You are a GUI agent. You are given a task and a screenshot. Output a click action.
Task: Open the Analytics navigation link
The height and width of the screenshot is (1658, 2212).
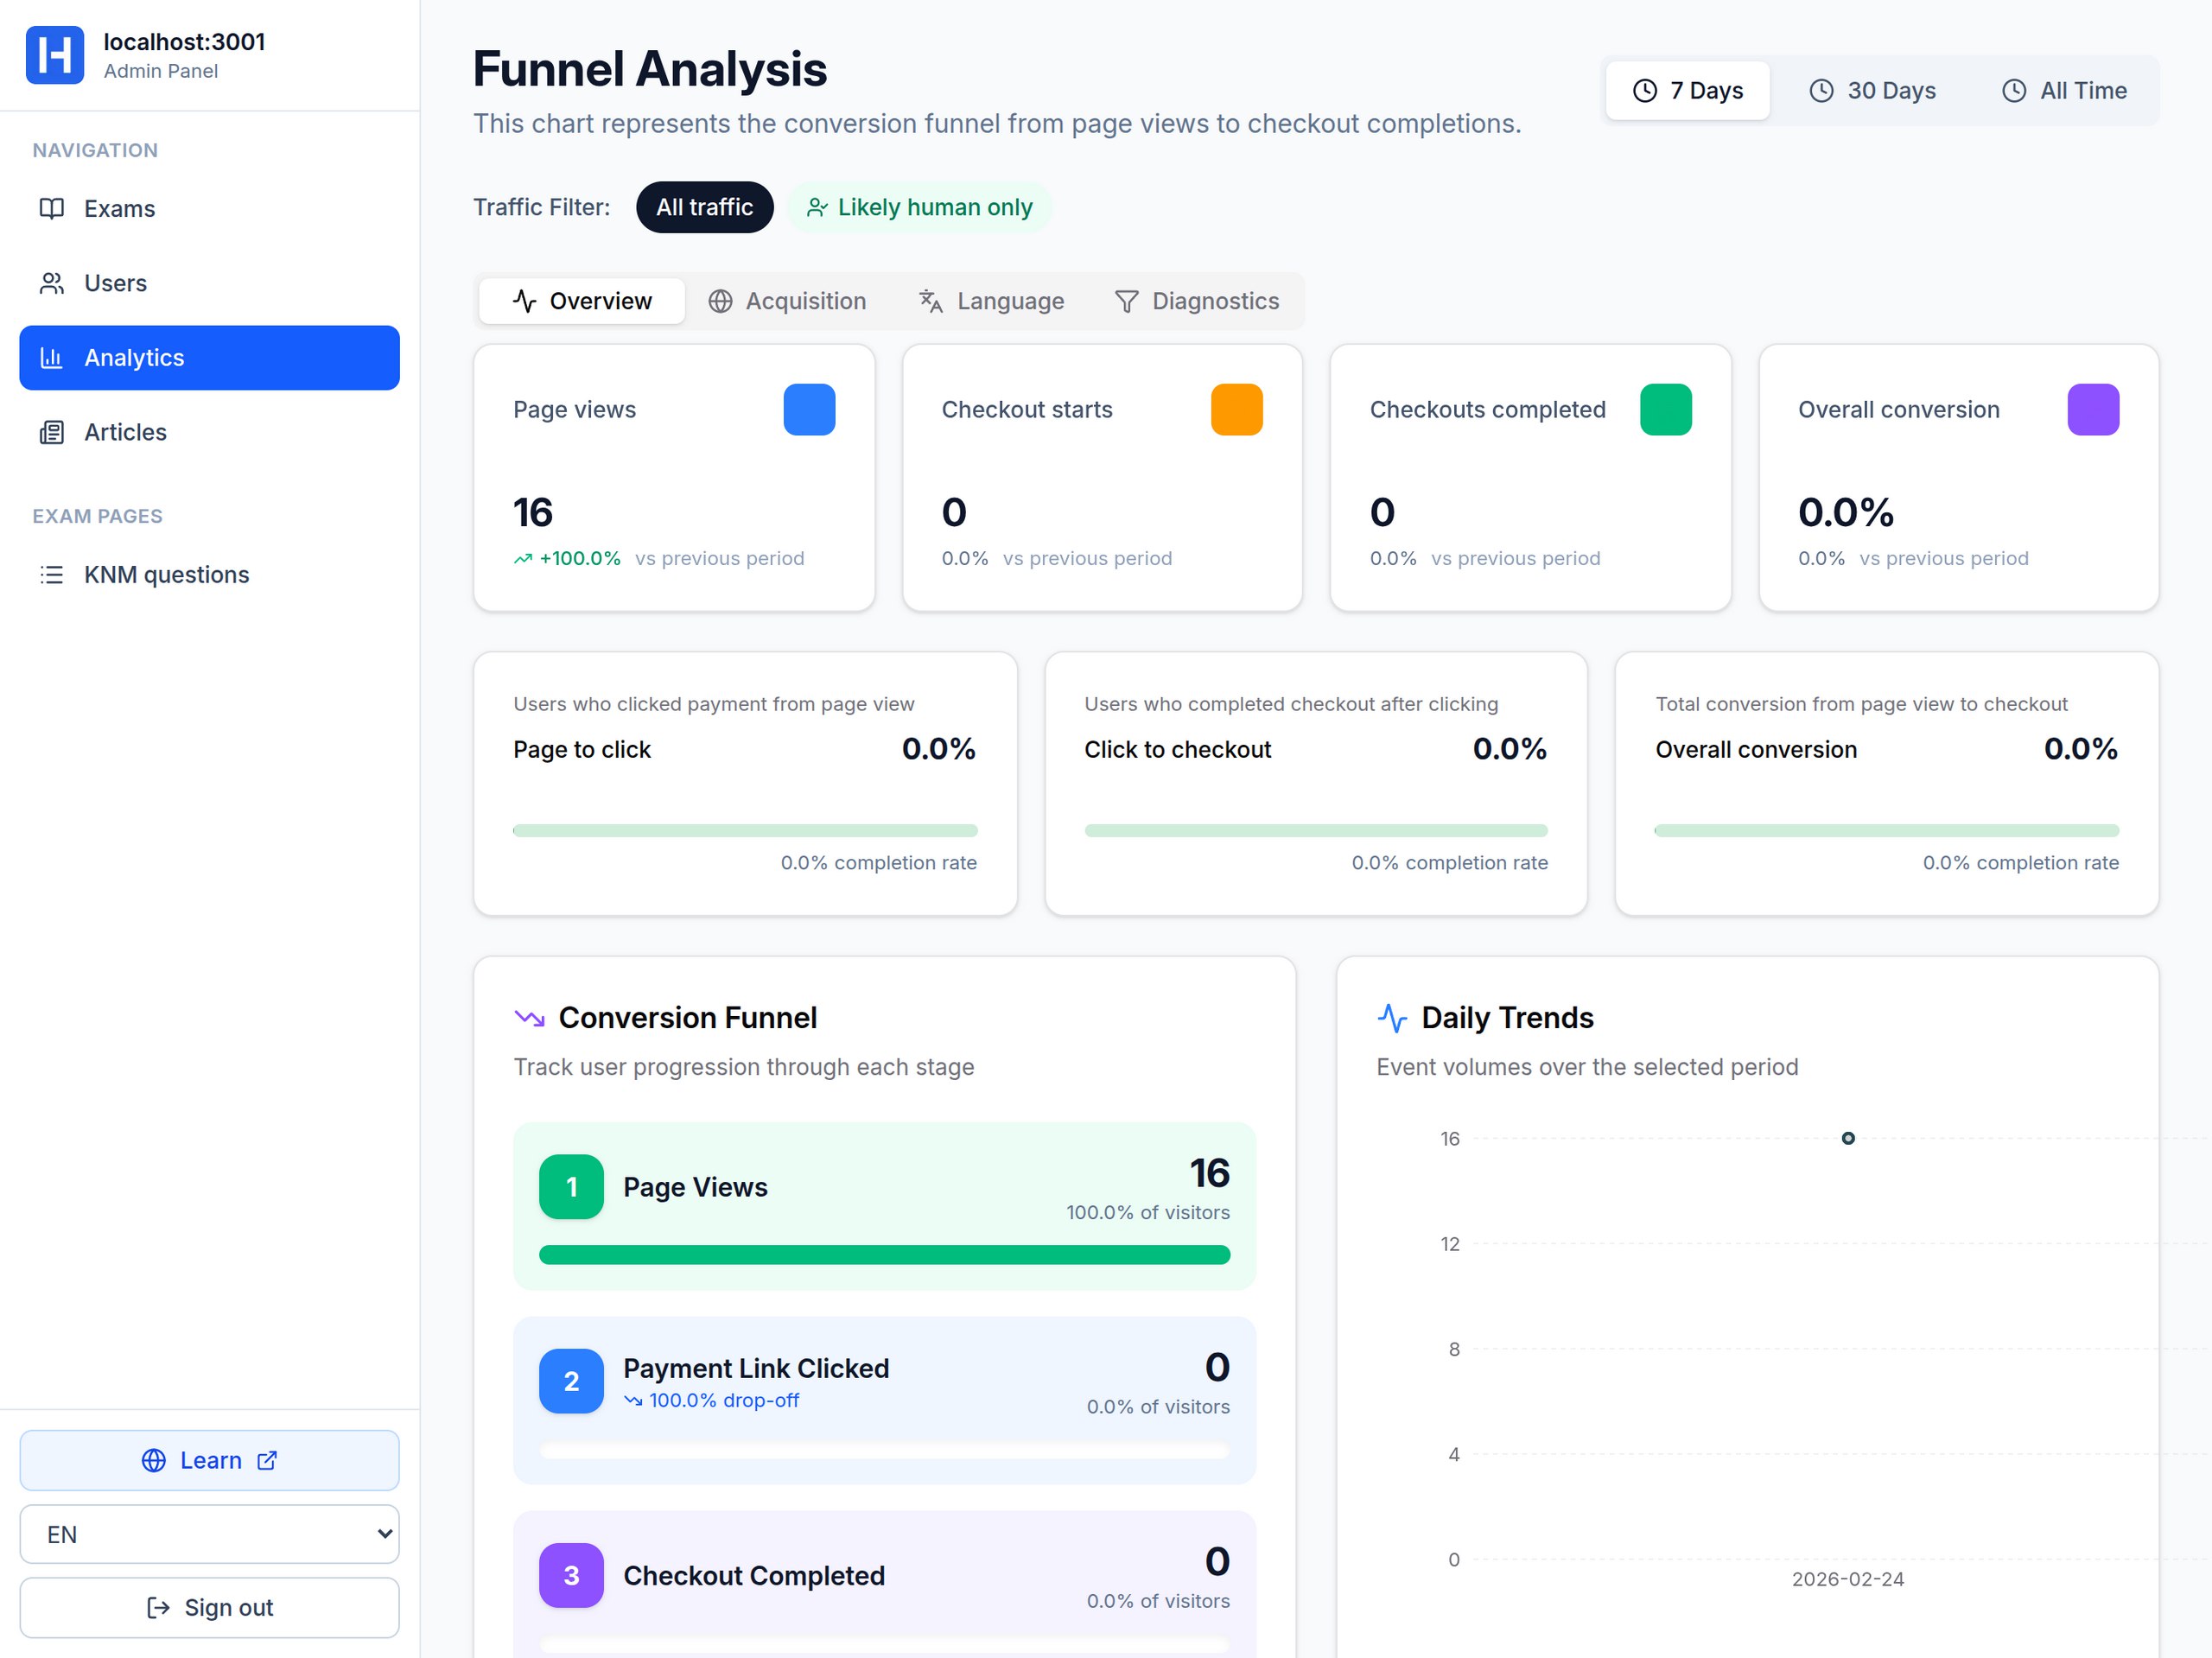coord(209,358)
